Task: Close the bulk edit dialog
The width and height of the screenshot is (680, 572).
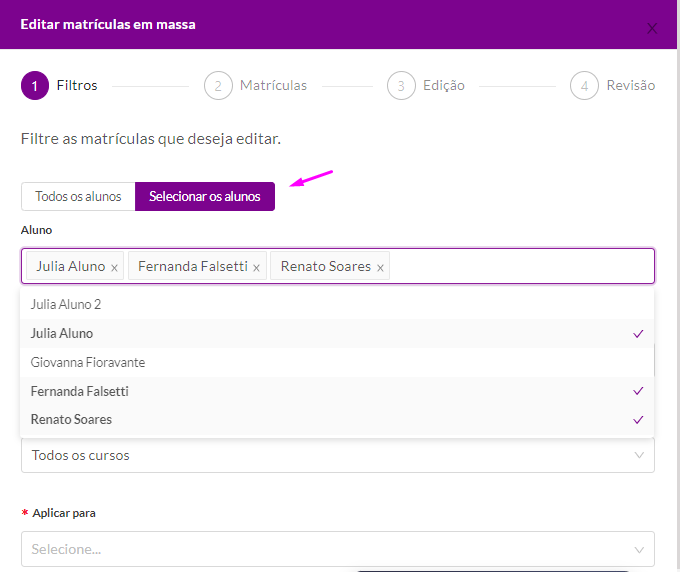Action: click(x=652, y=28)
